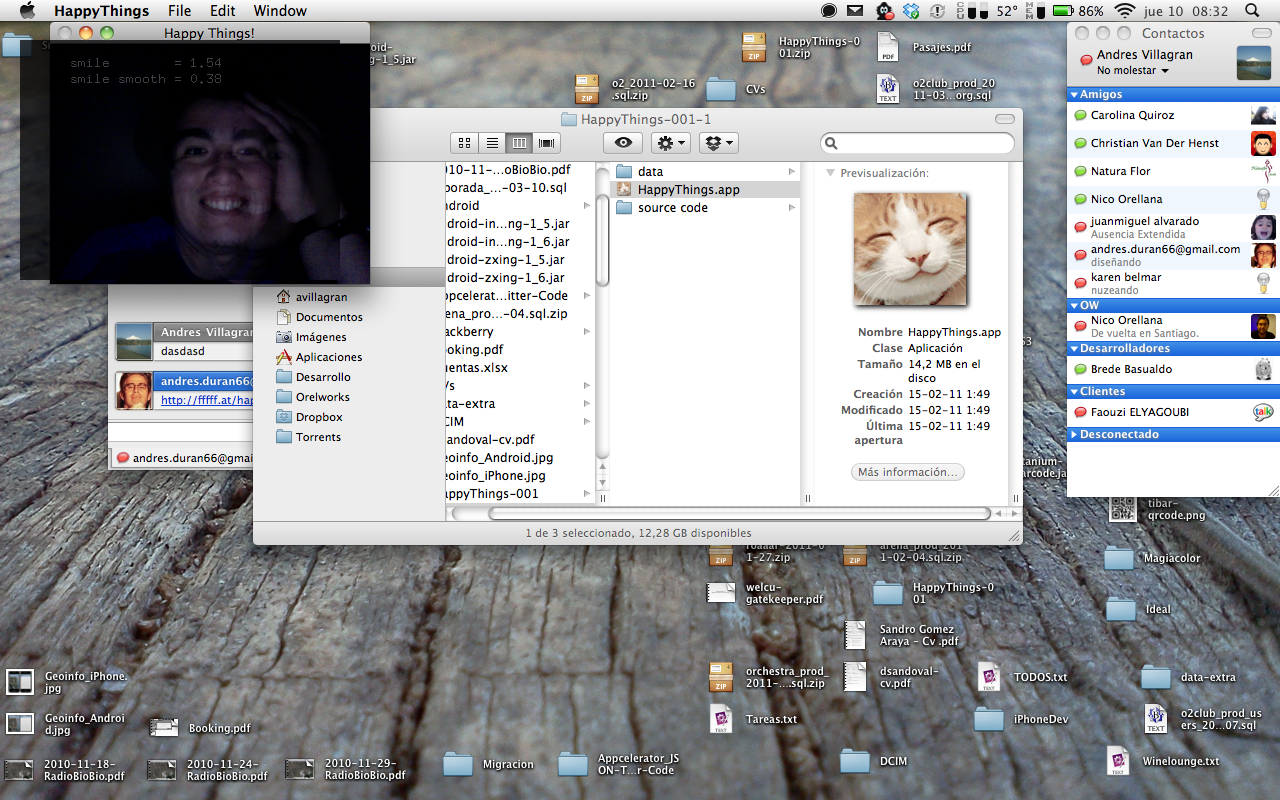Select contact juanmiguel alvarado
The image size is (1280, 800).
click(x=1173, y=227)
